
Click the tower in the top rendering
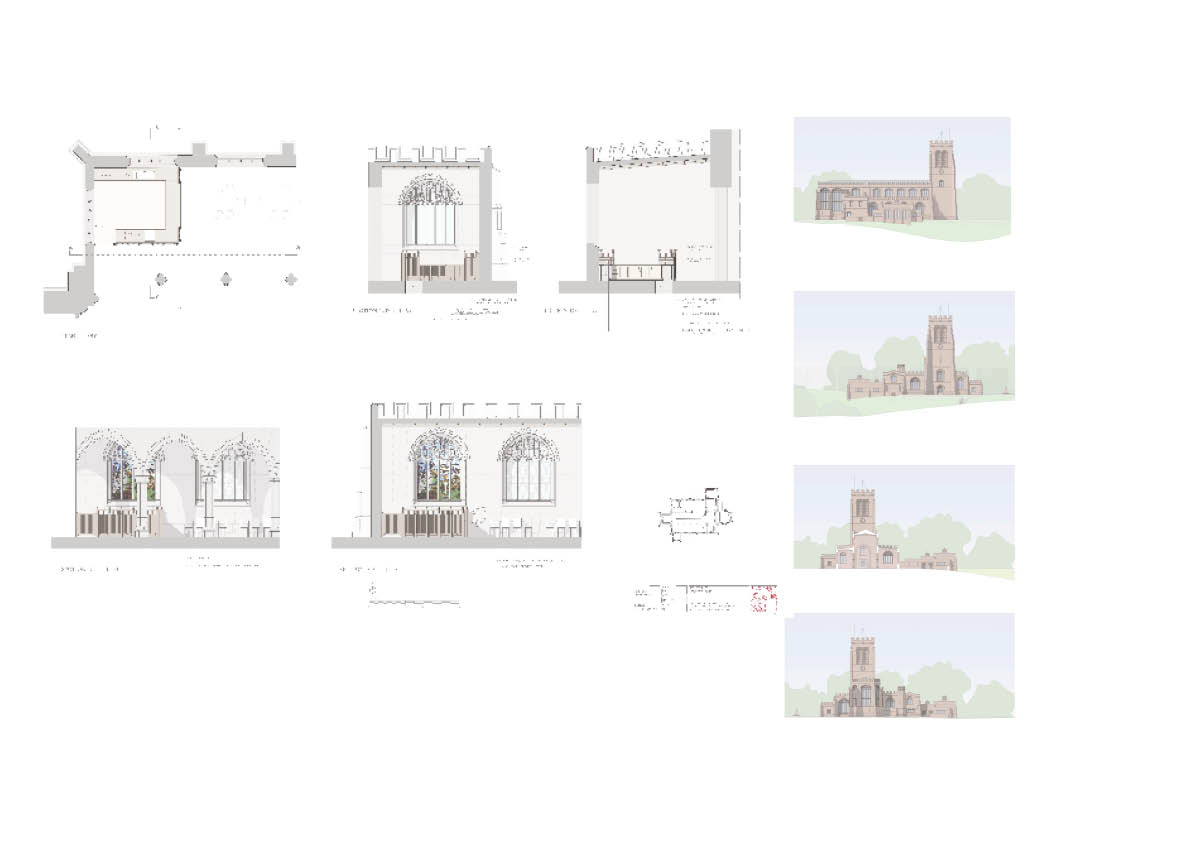pos(941,178)
